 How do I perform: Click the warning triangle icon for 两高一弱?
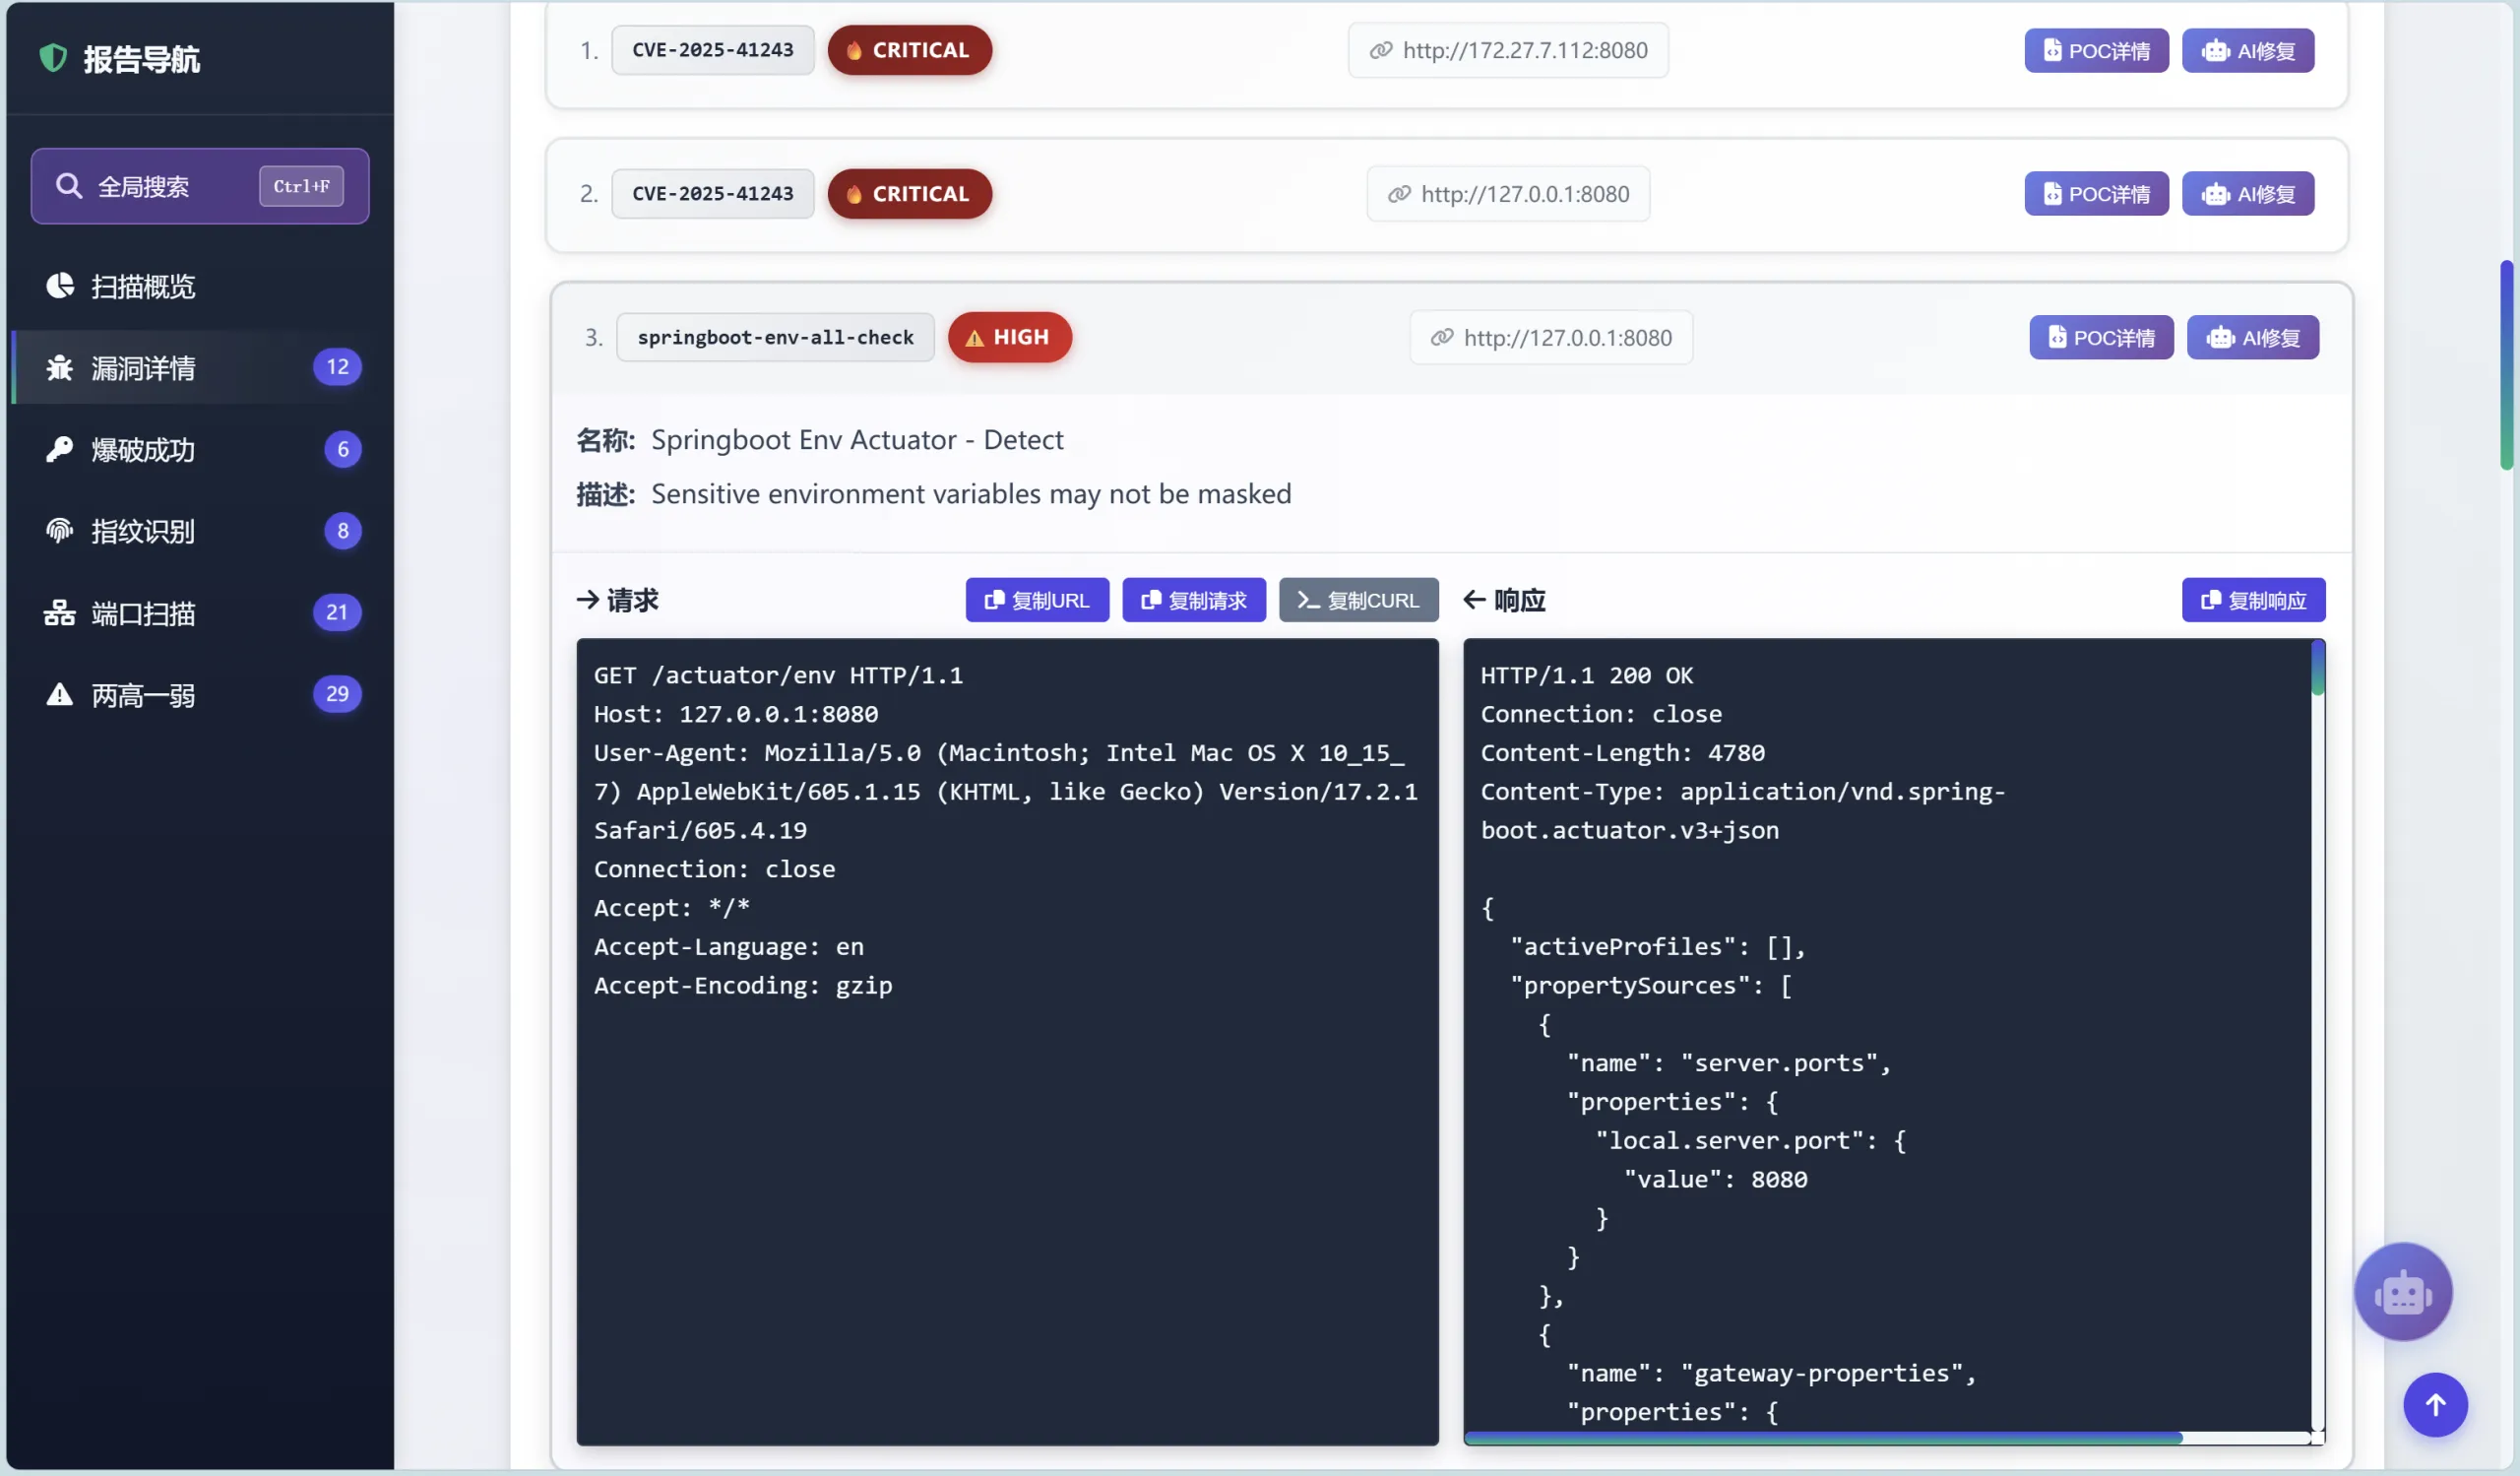(59, 695)
